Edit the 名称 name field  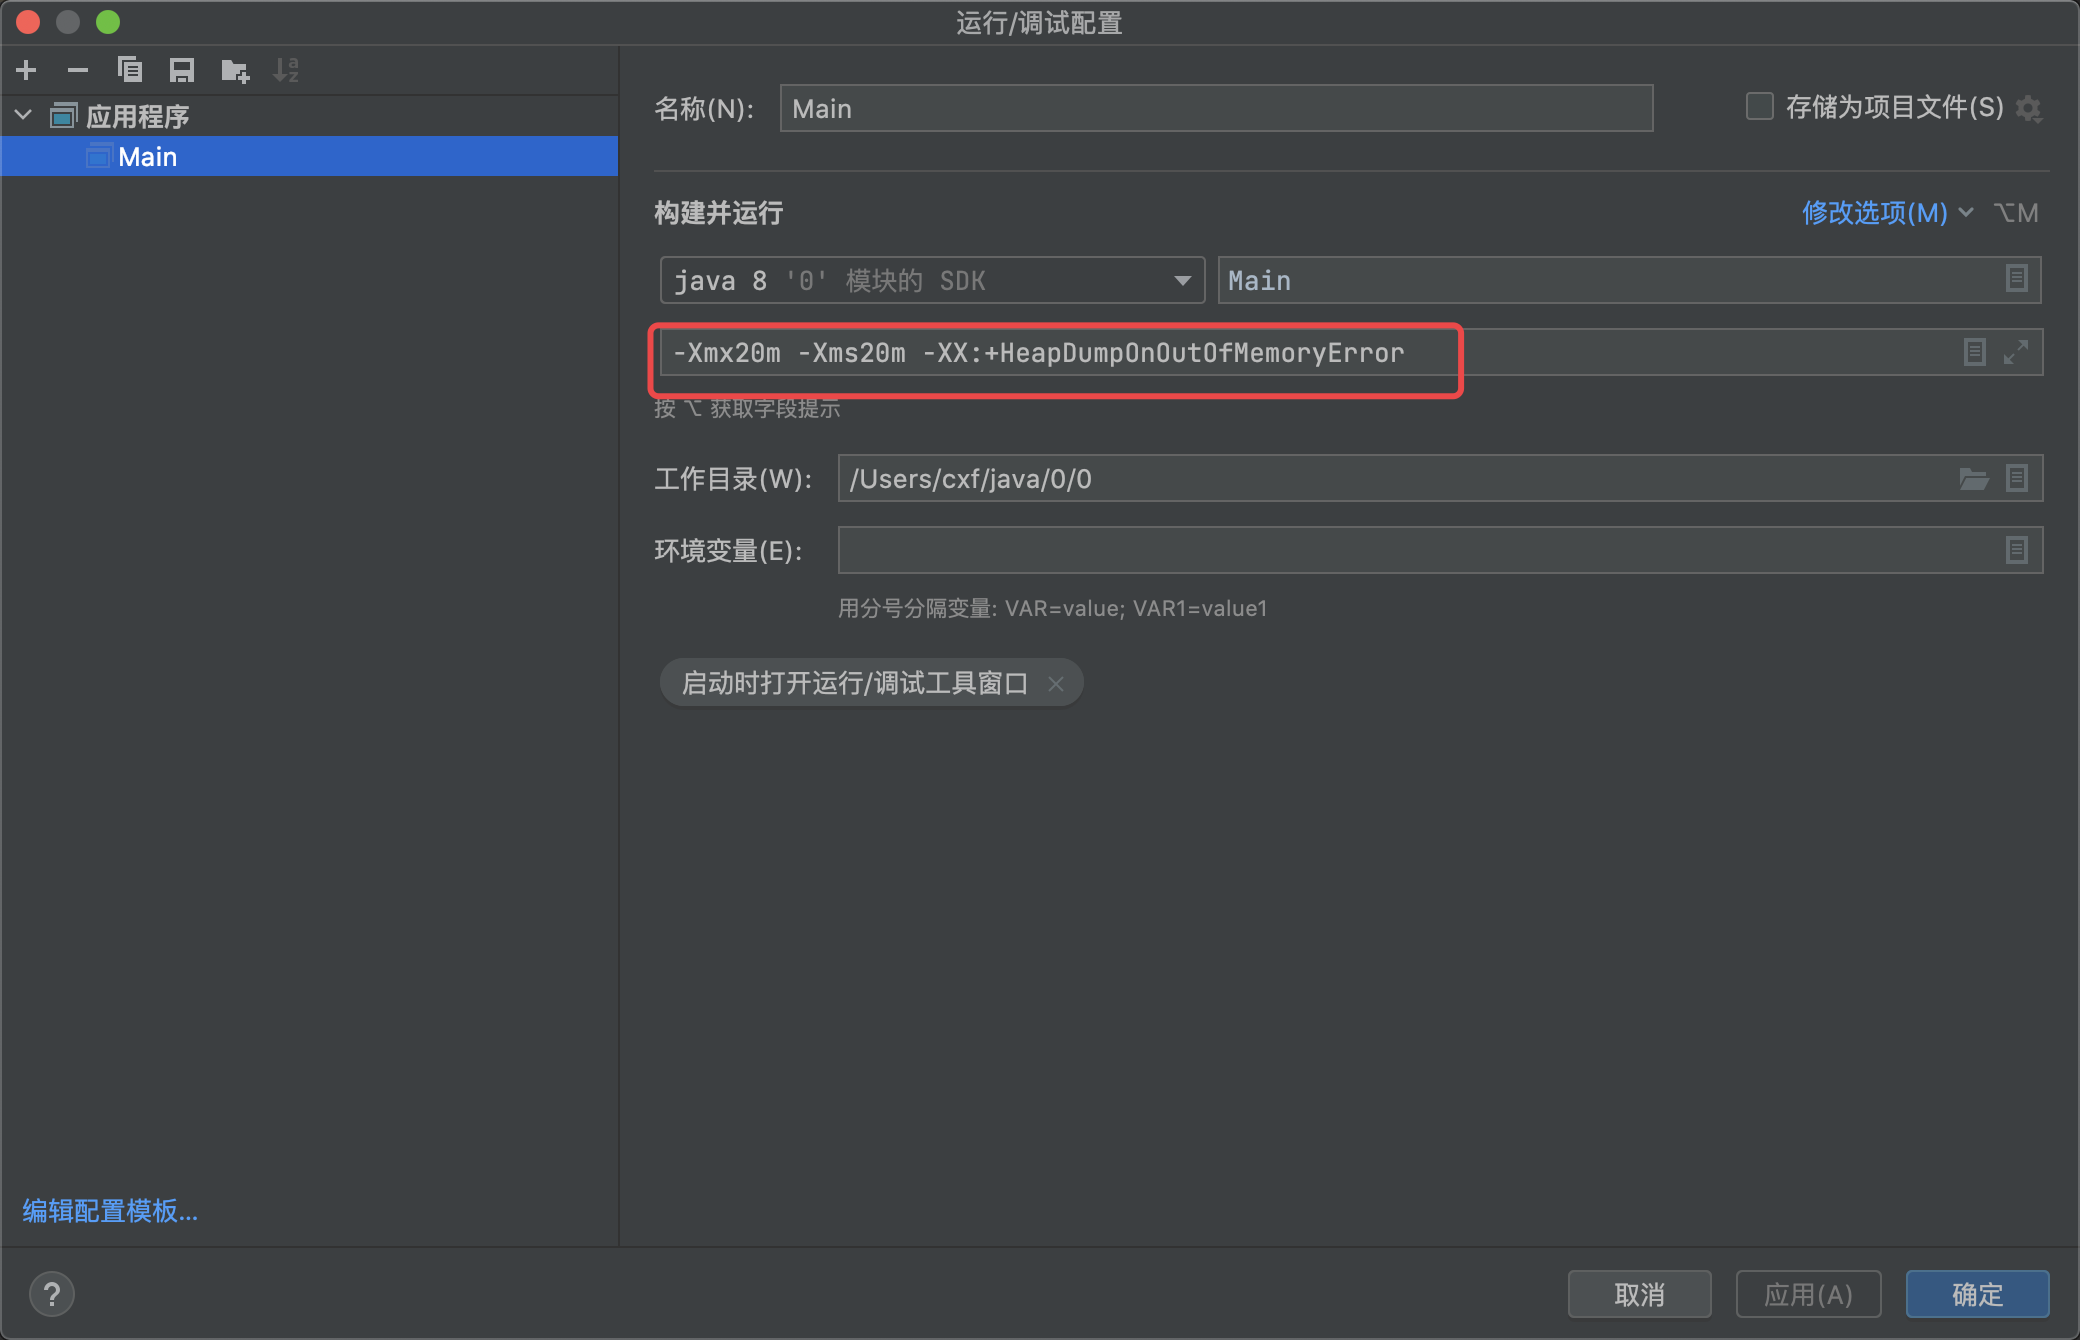click(x=1216, y=108)
